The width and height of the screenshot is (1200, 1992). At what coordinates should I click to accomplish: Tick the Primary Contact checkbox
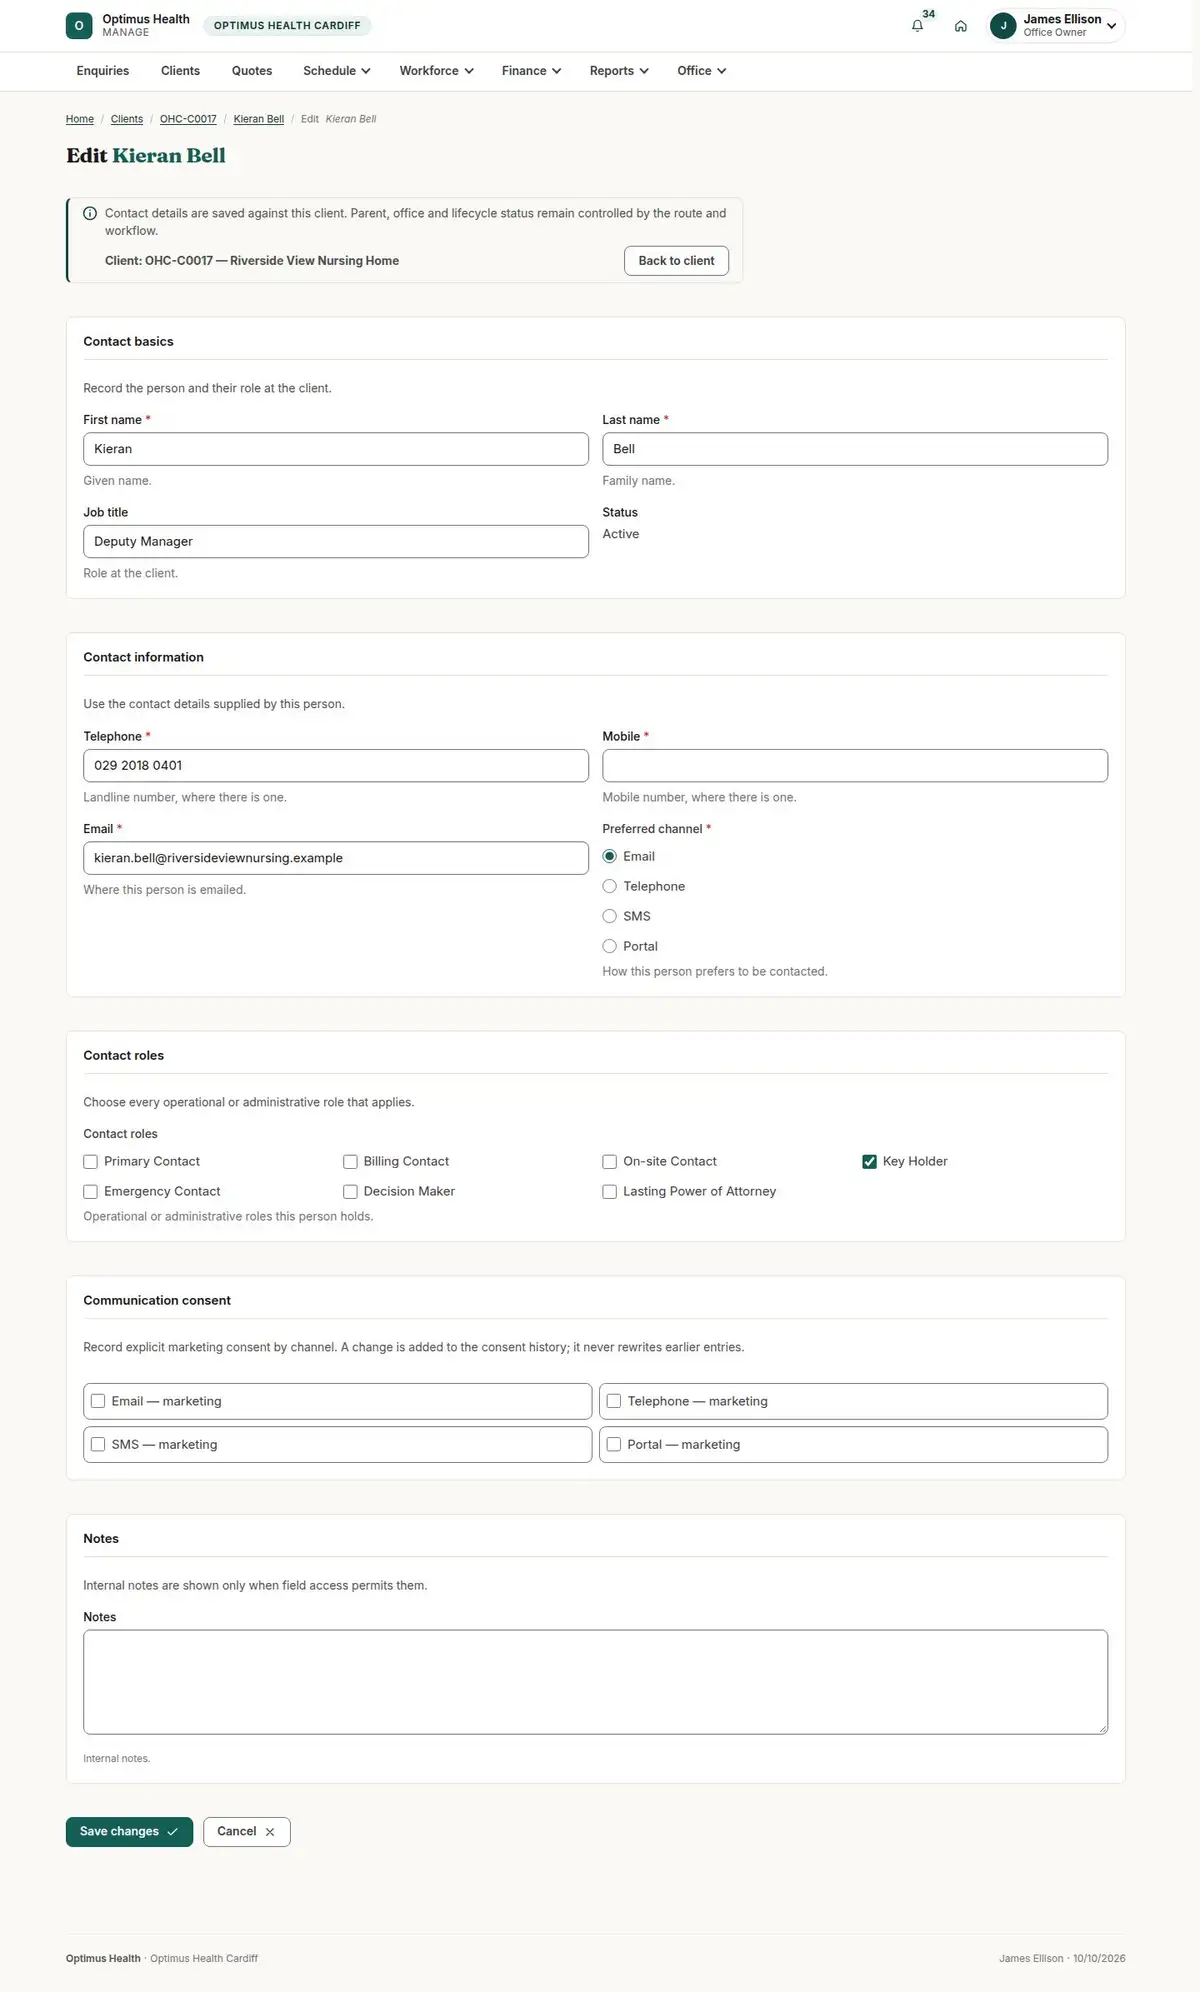coord(91,1161)
